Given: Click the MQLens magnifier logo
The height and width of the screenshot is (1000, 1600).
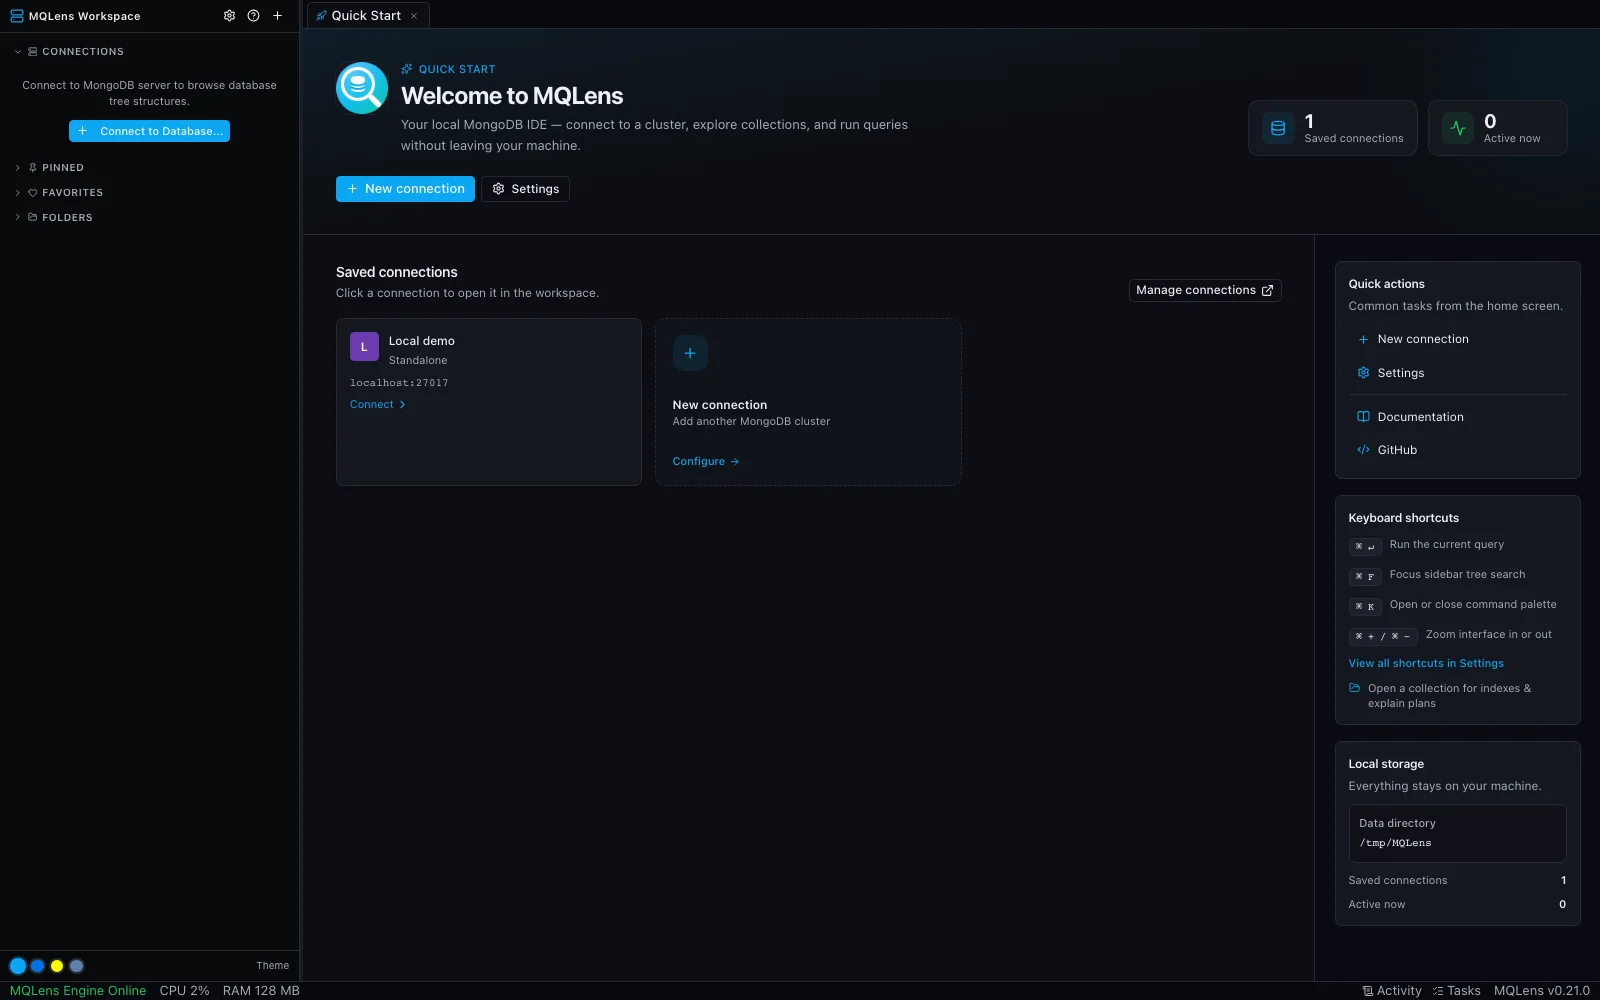Looking at the screenshot, I should [x=362, y=88].
